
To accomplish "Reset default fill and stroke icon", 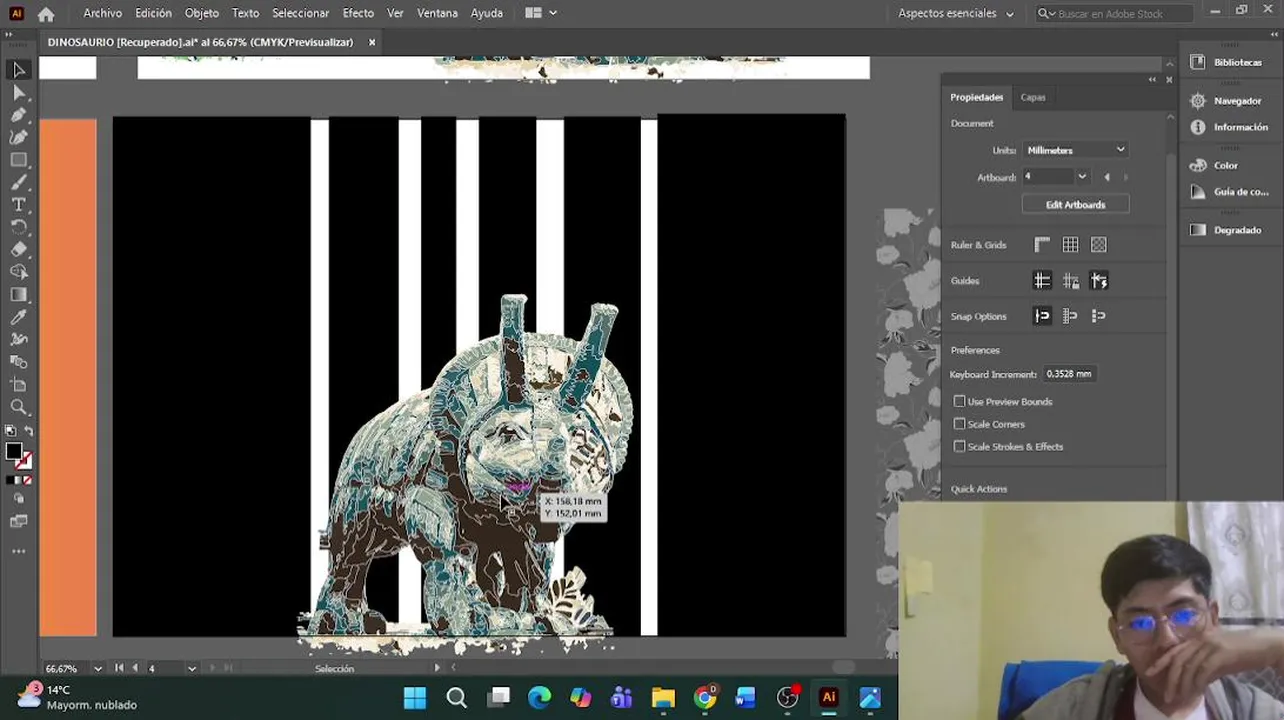I will [10, 432].
